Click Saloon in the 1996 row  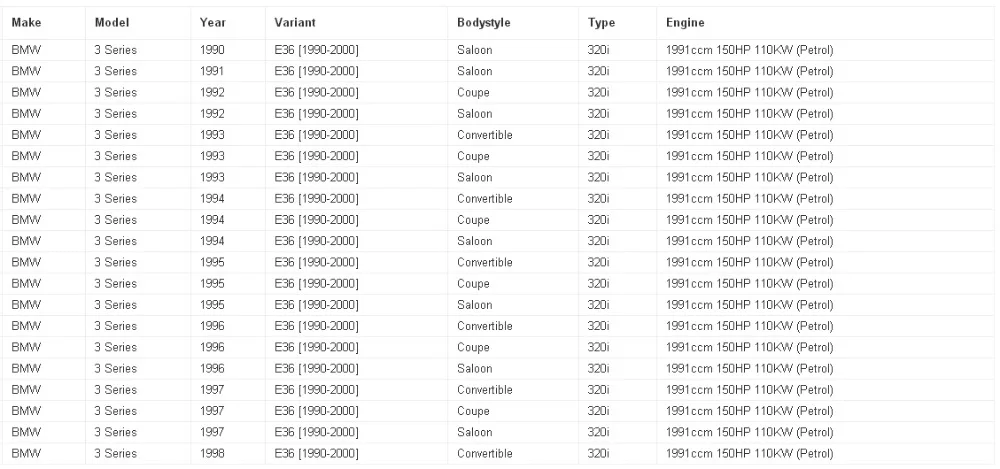tap(474, 369)
